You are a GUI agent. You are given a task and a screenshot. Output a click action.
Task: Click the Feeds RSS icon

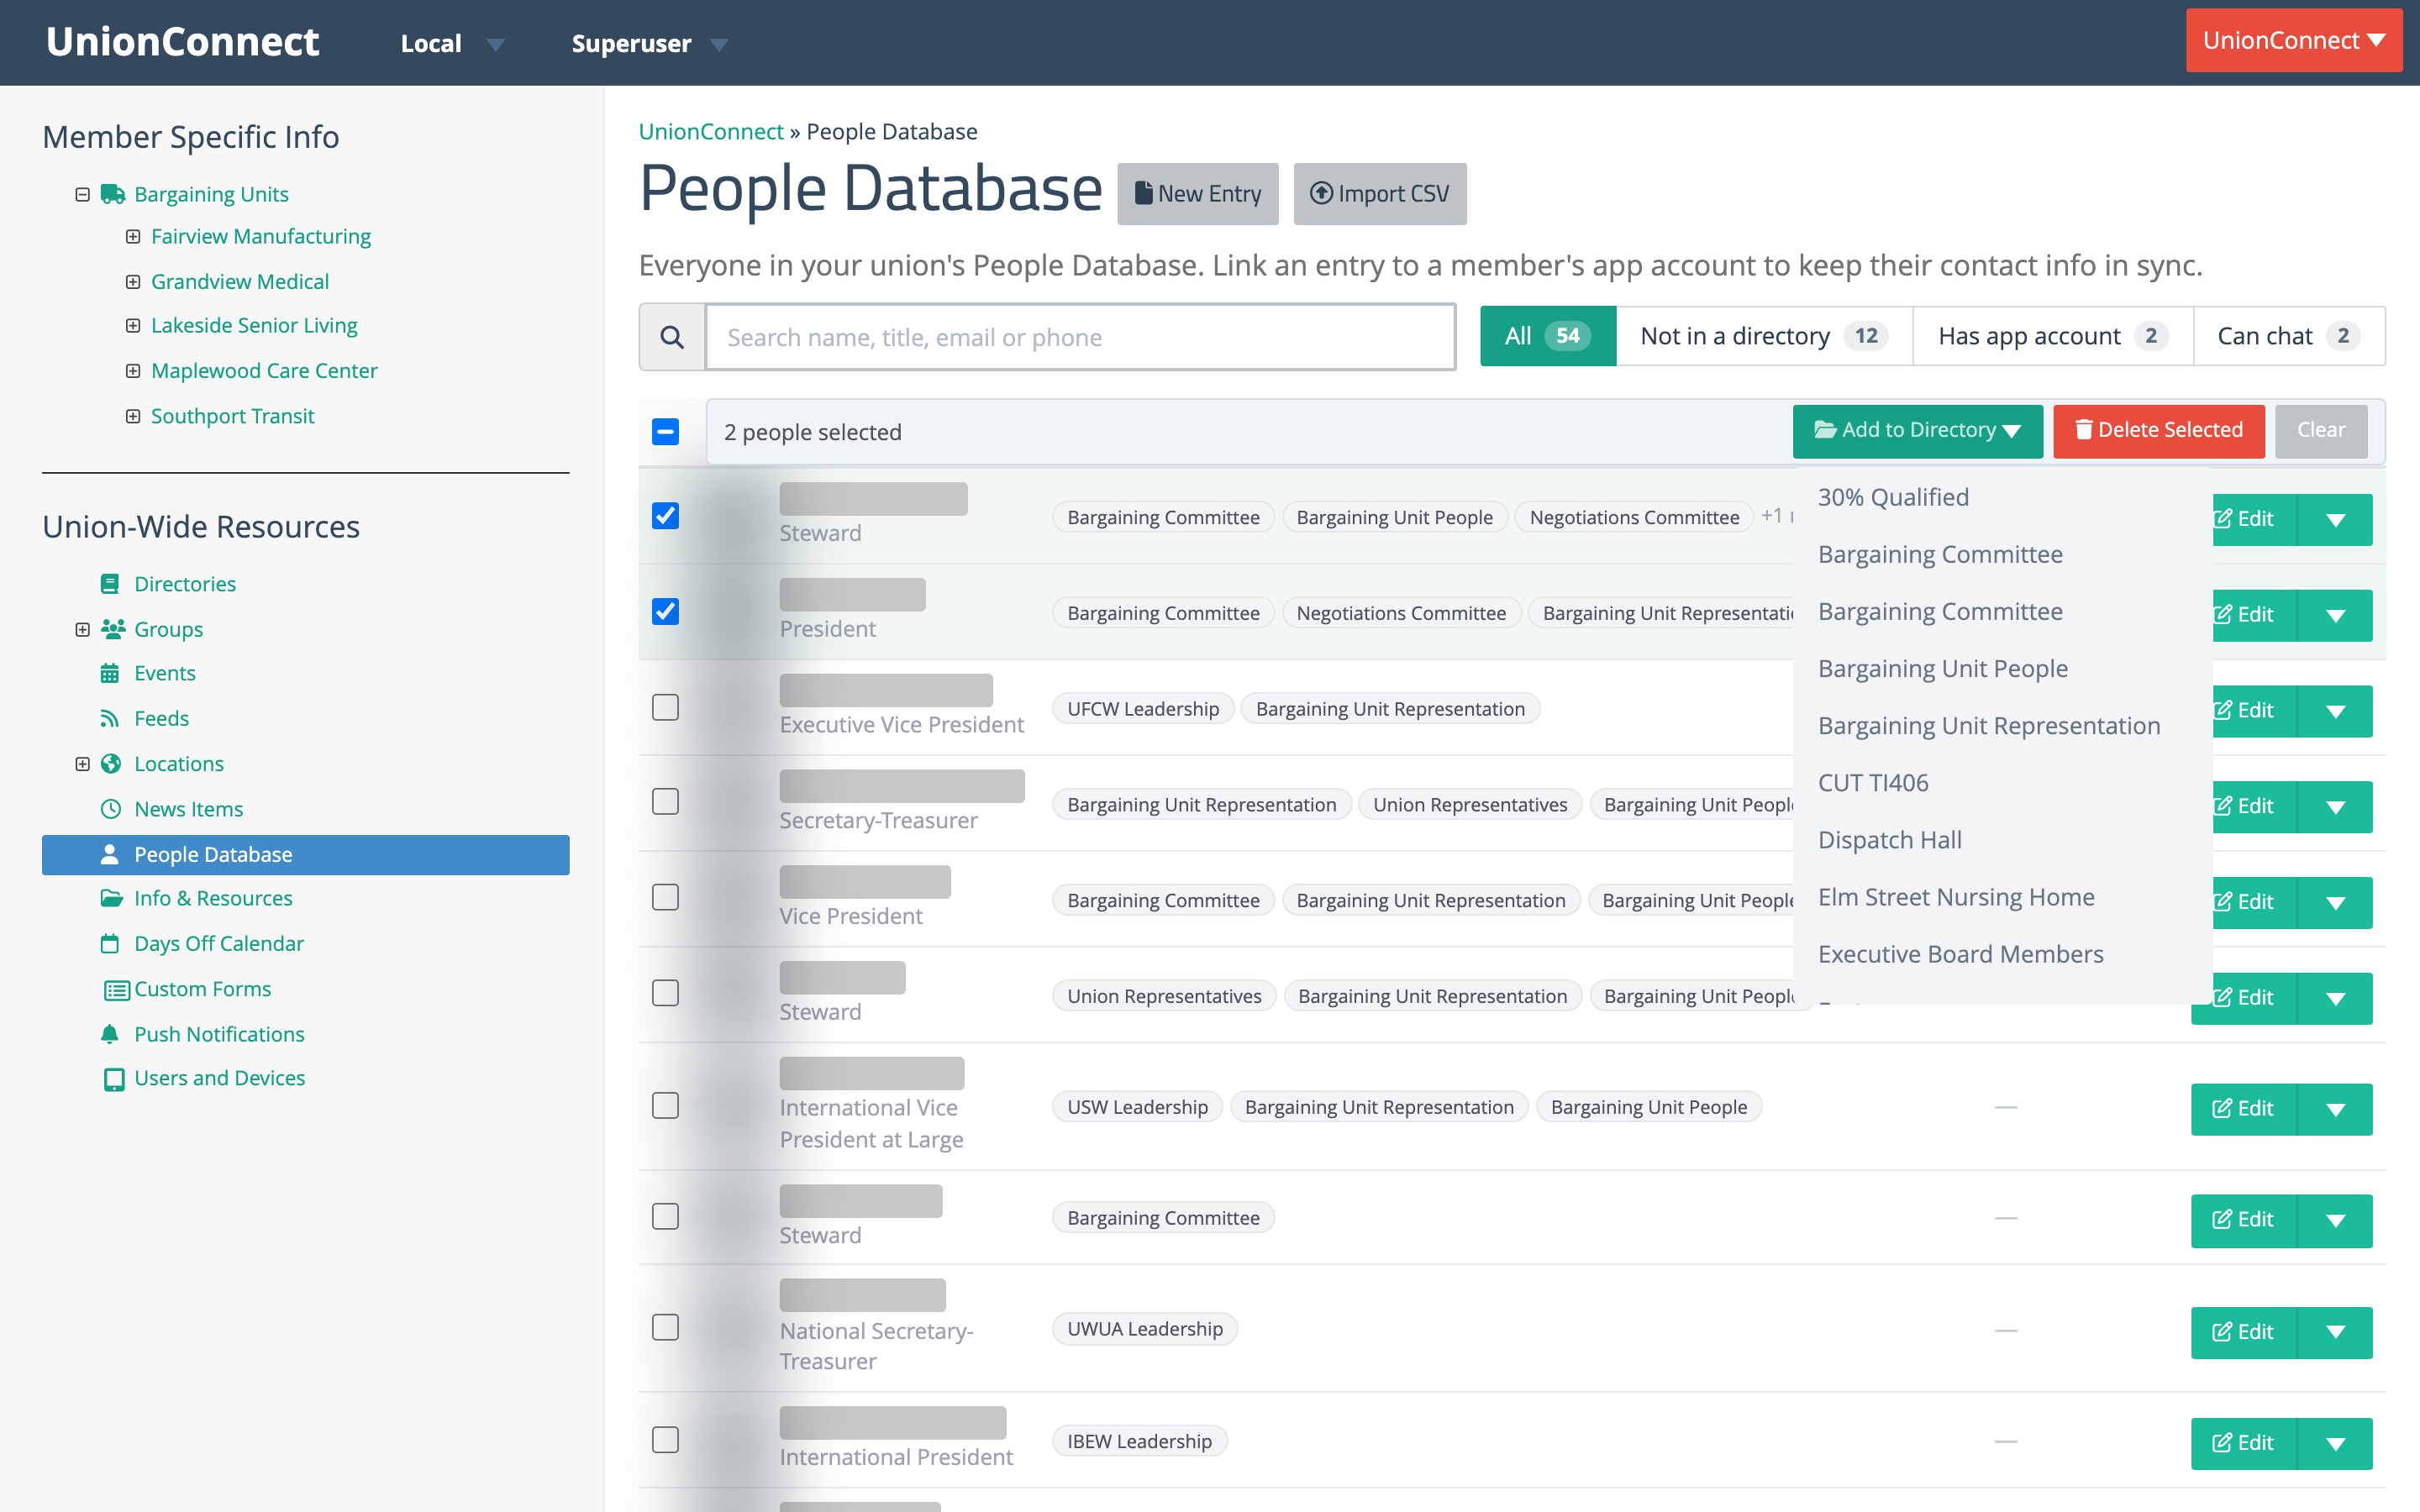(110, 718)
